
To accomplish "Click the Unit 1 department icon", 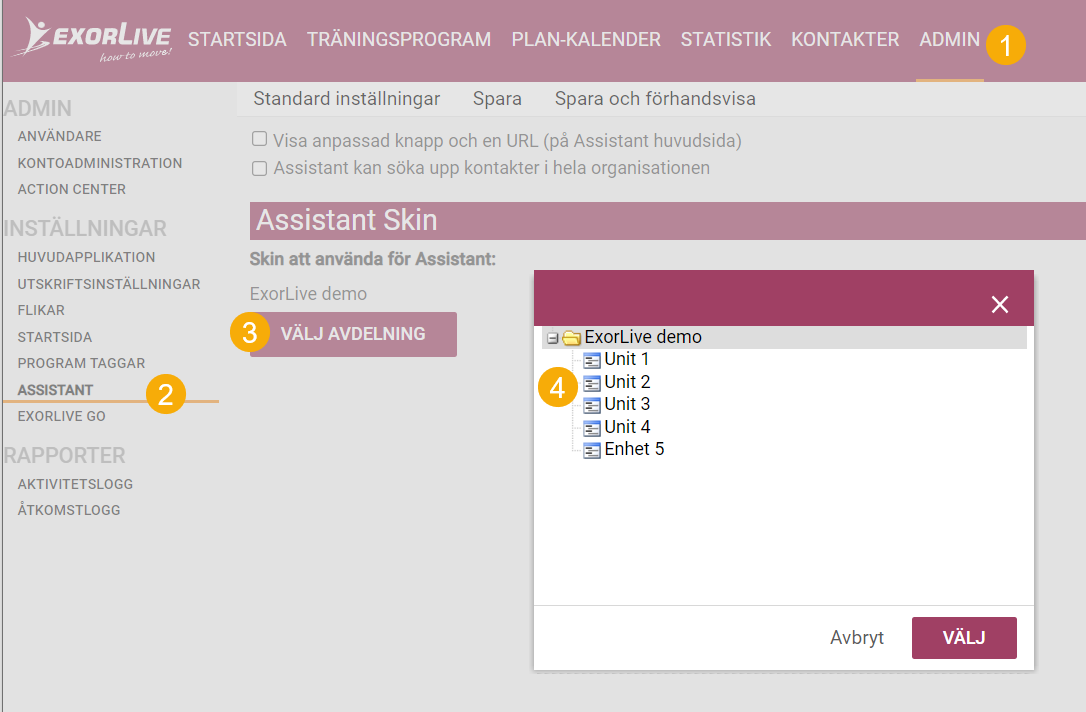I will (591, 360).
